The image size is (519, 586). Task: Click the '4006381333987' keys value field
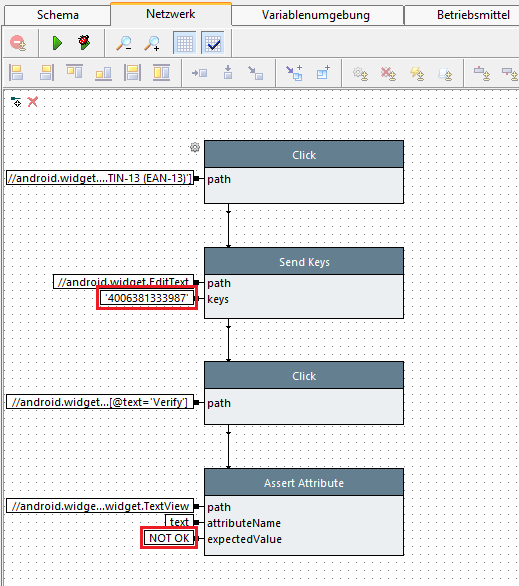(x=147, y=298)
